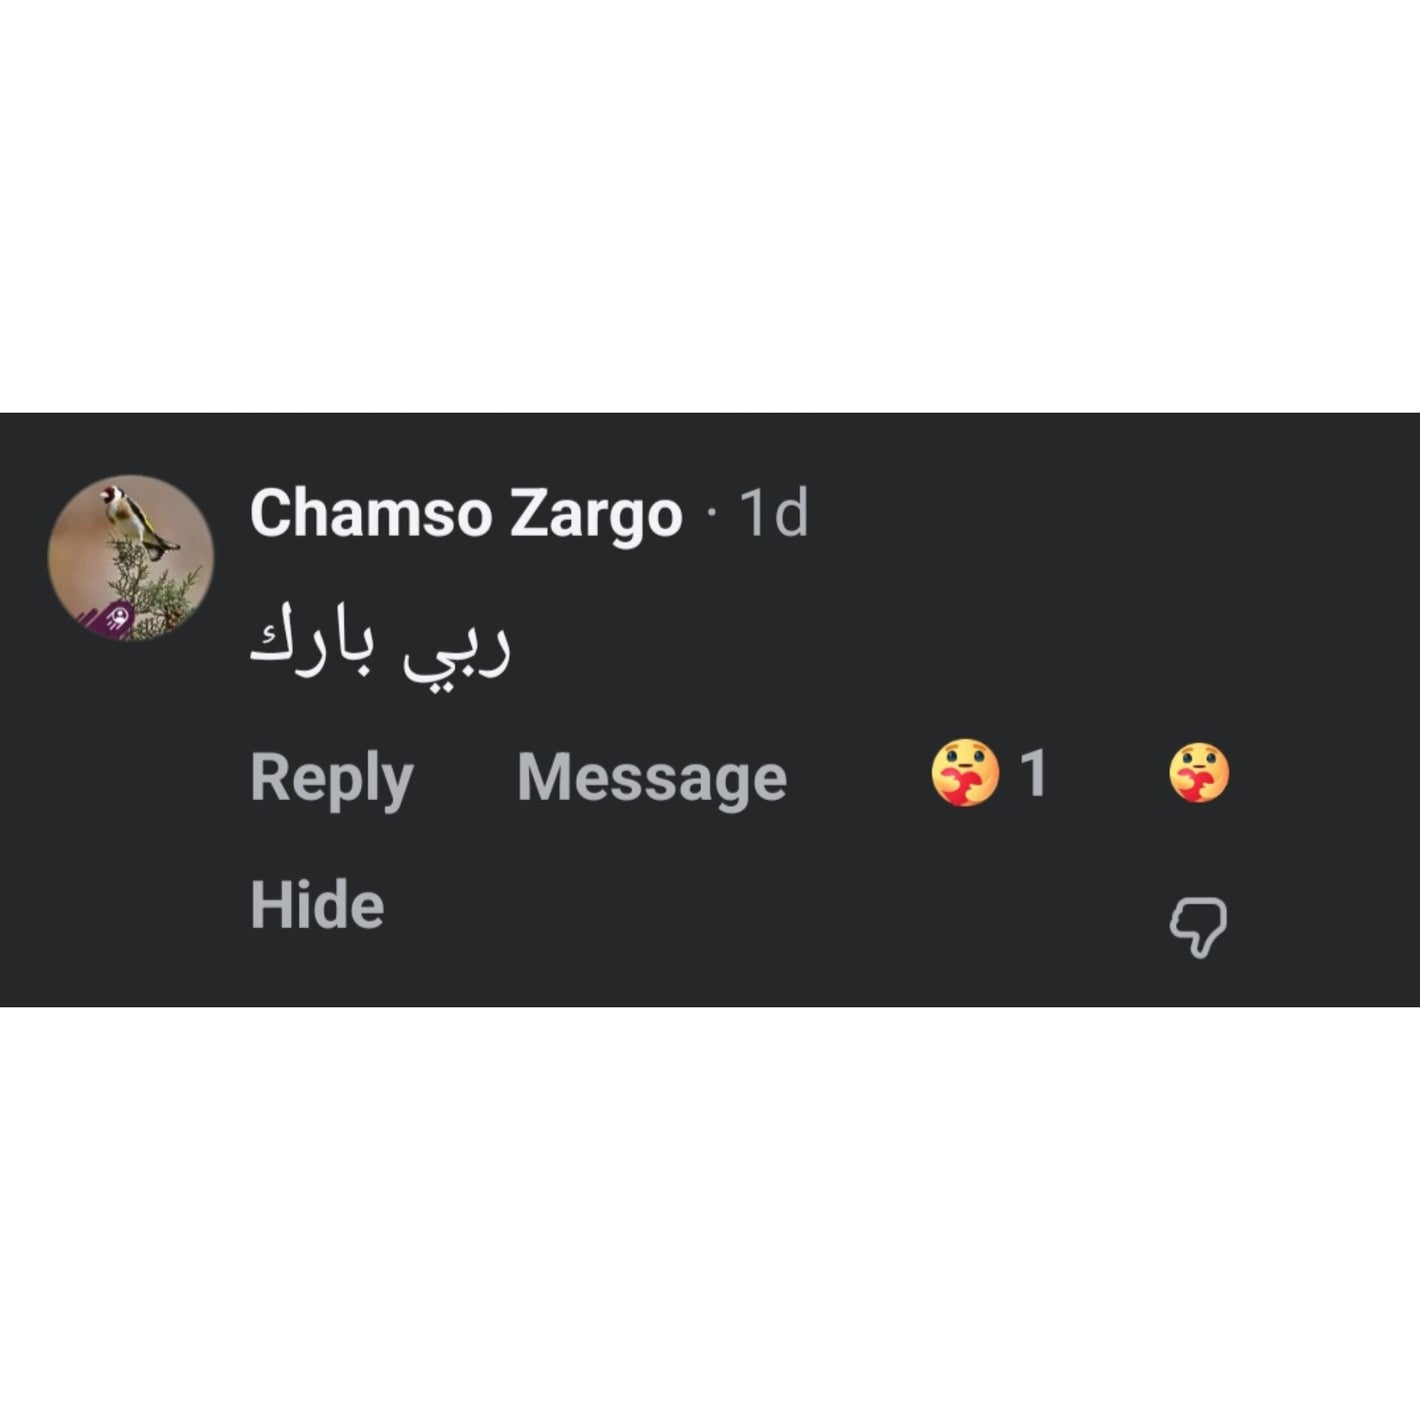The width and height of the screenshot is (1420, 1420).
Task: Start a reply to Chamso Zargo's comment
Action: coord(332,778)
